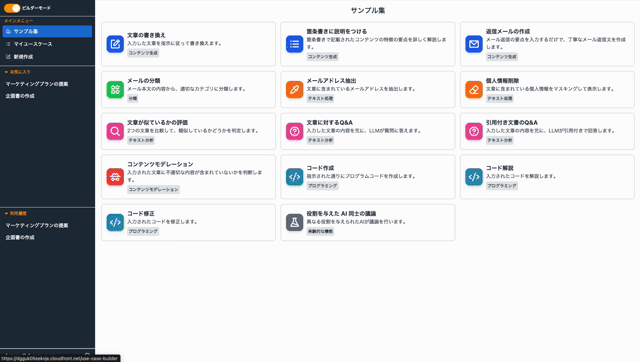Image resolution: width=640 pixels, height=362 pixels.
Task: Click the コード修正 code-brackets icon
Action: click(x=115, y=222)
